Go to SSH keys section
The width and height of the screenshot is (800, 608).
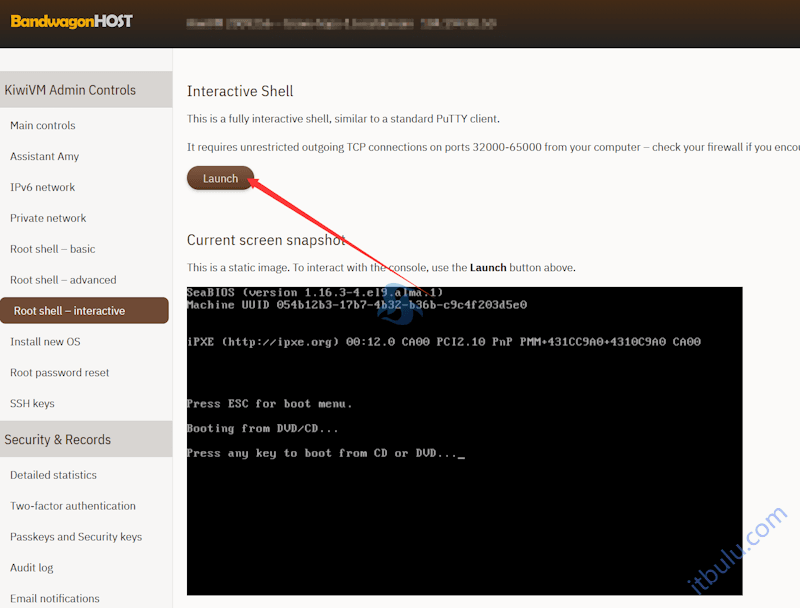[x=32, y=404]
